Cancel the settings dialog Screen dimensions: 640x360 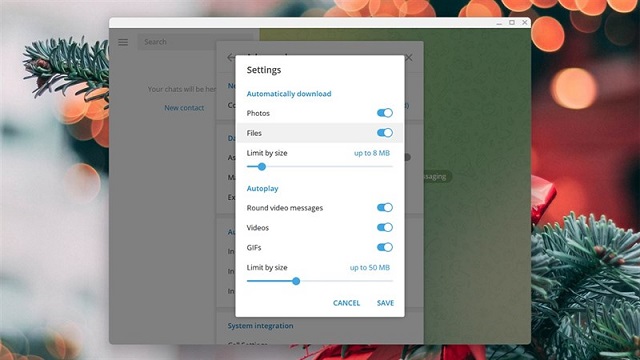click(346, 303)
